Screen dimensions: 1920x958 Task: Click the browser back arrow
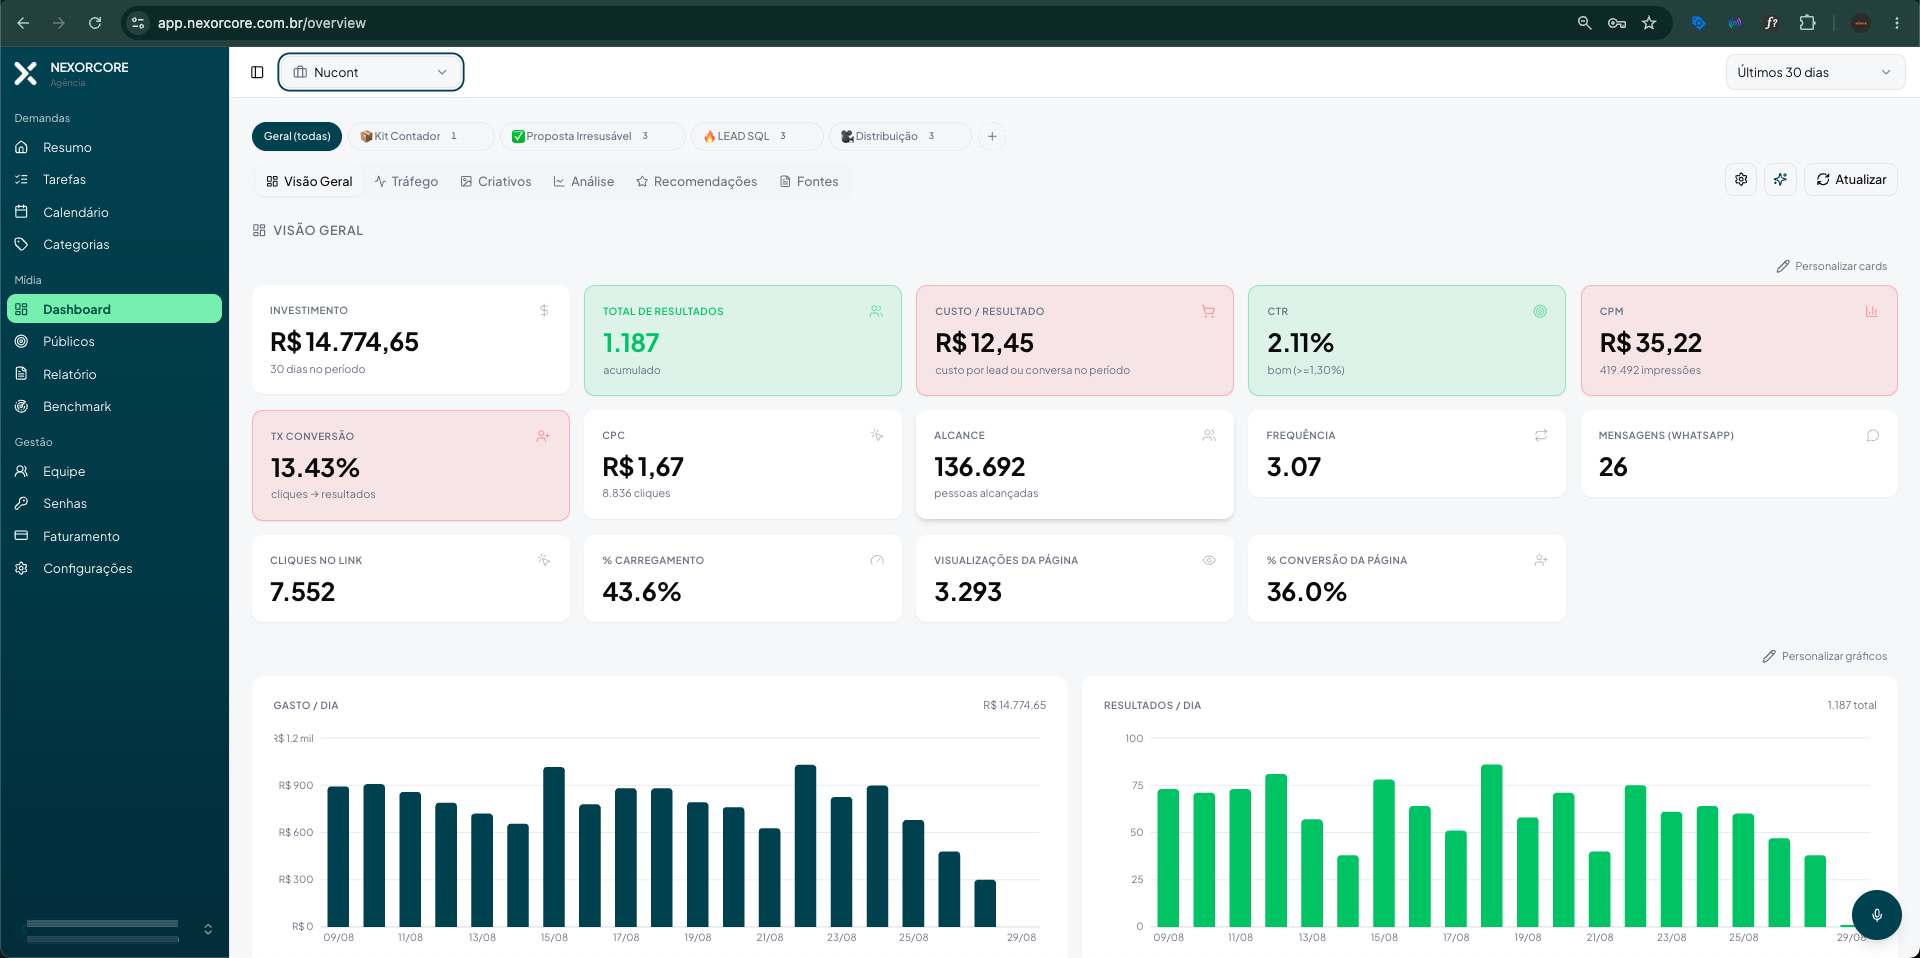coord(23,22)
